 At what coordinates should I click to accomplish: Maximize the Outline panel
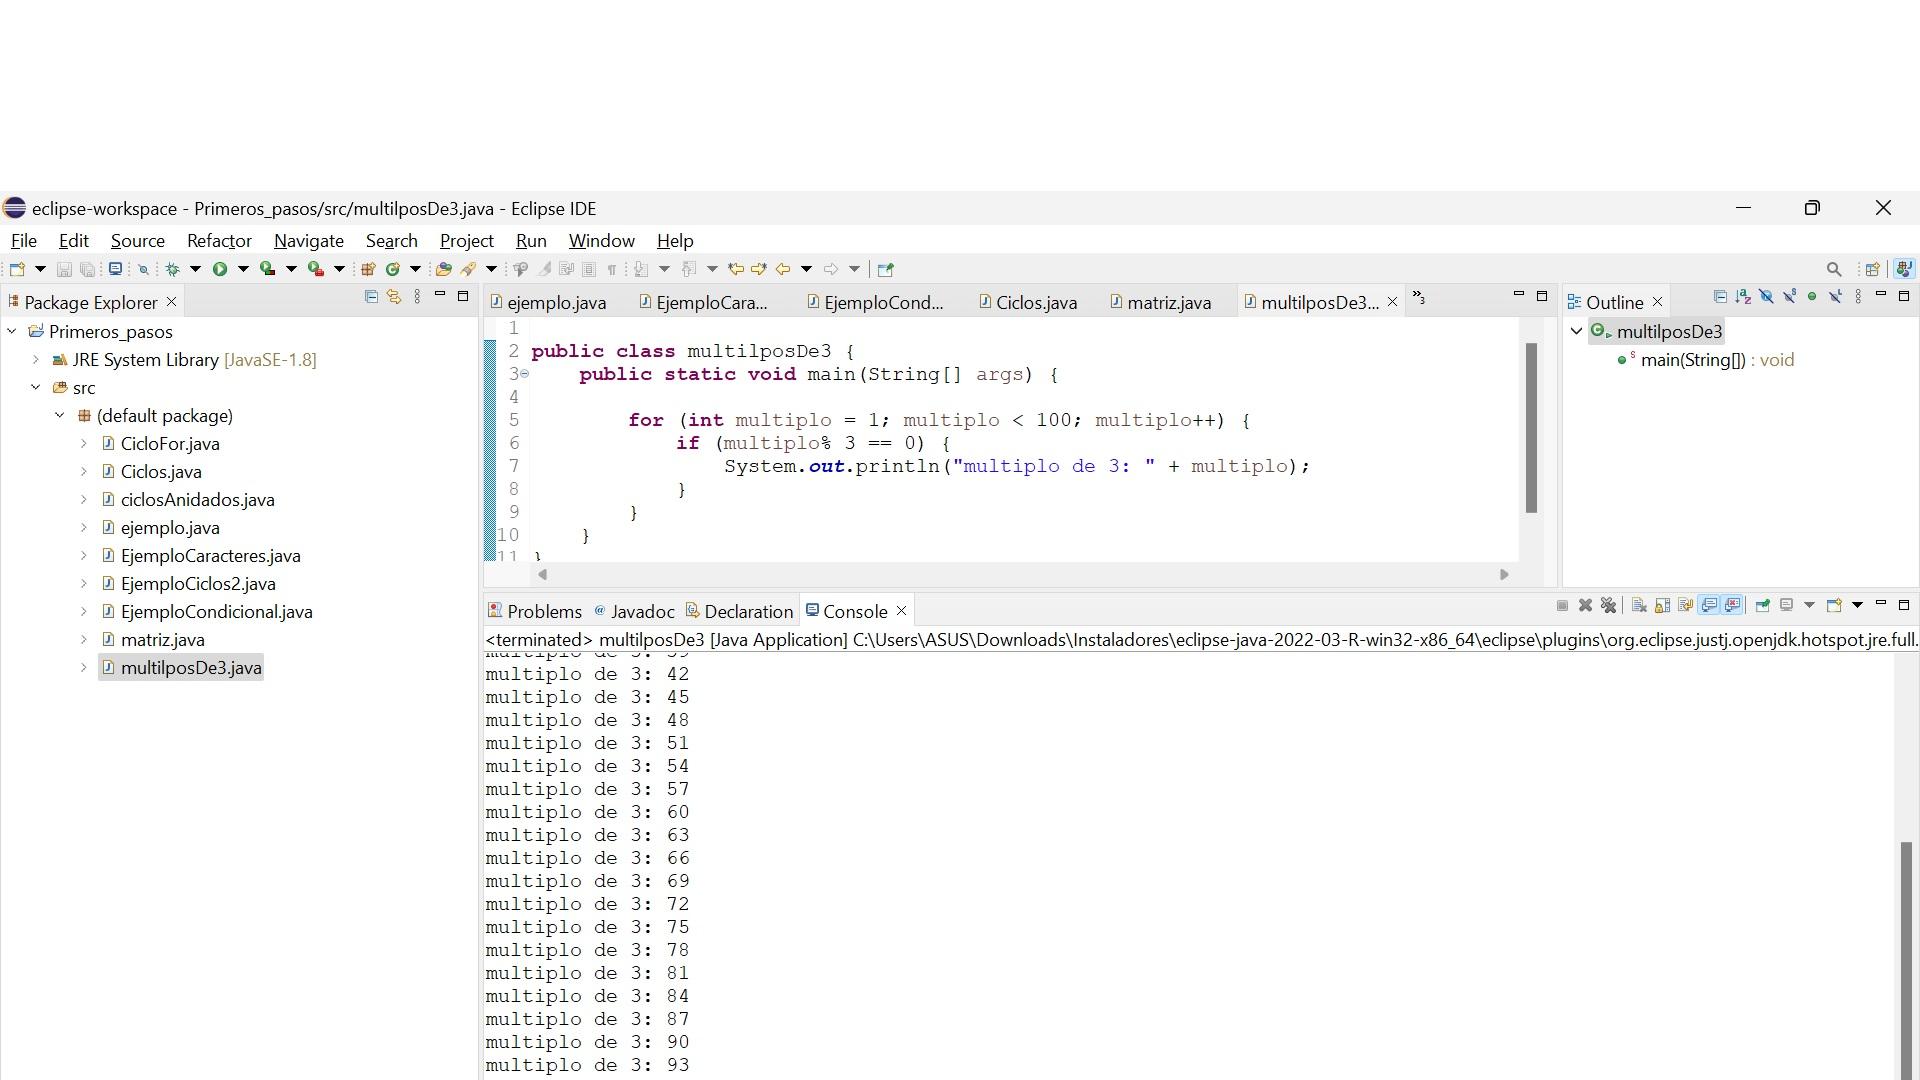(1904, 297)
